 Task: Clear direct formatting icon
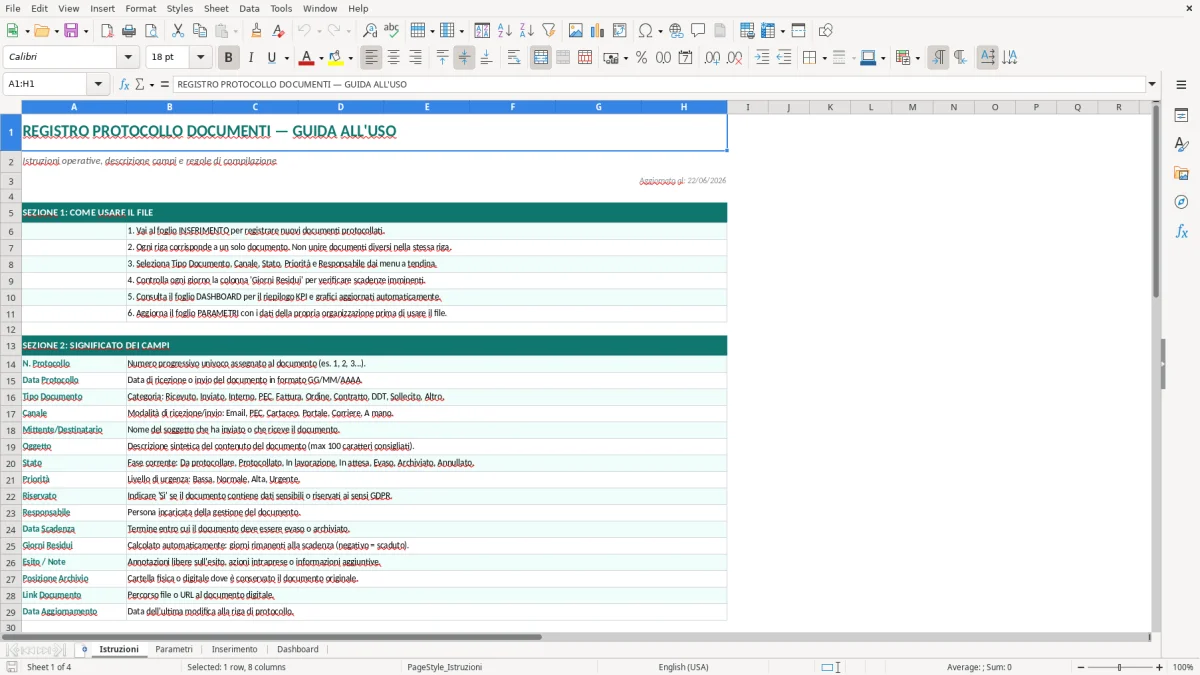coord(278,31)
